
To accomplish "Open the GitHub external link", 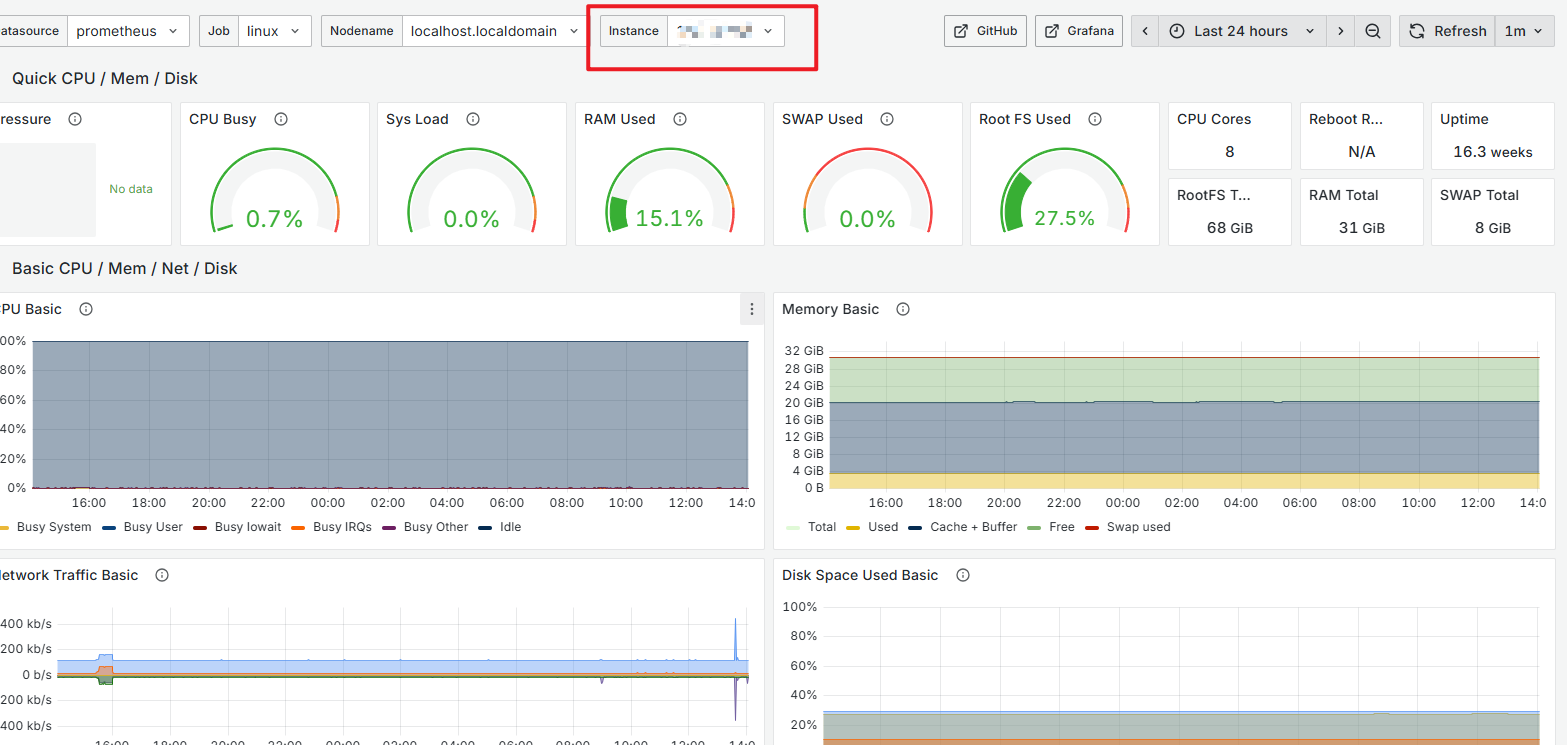I will 985,31.
